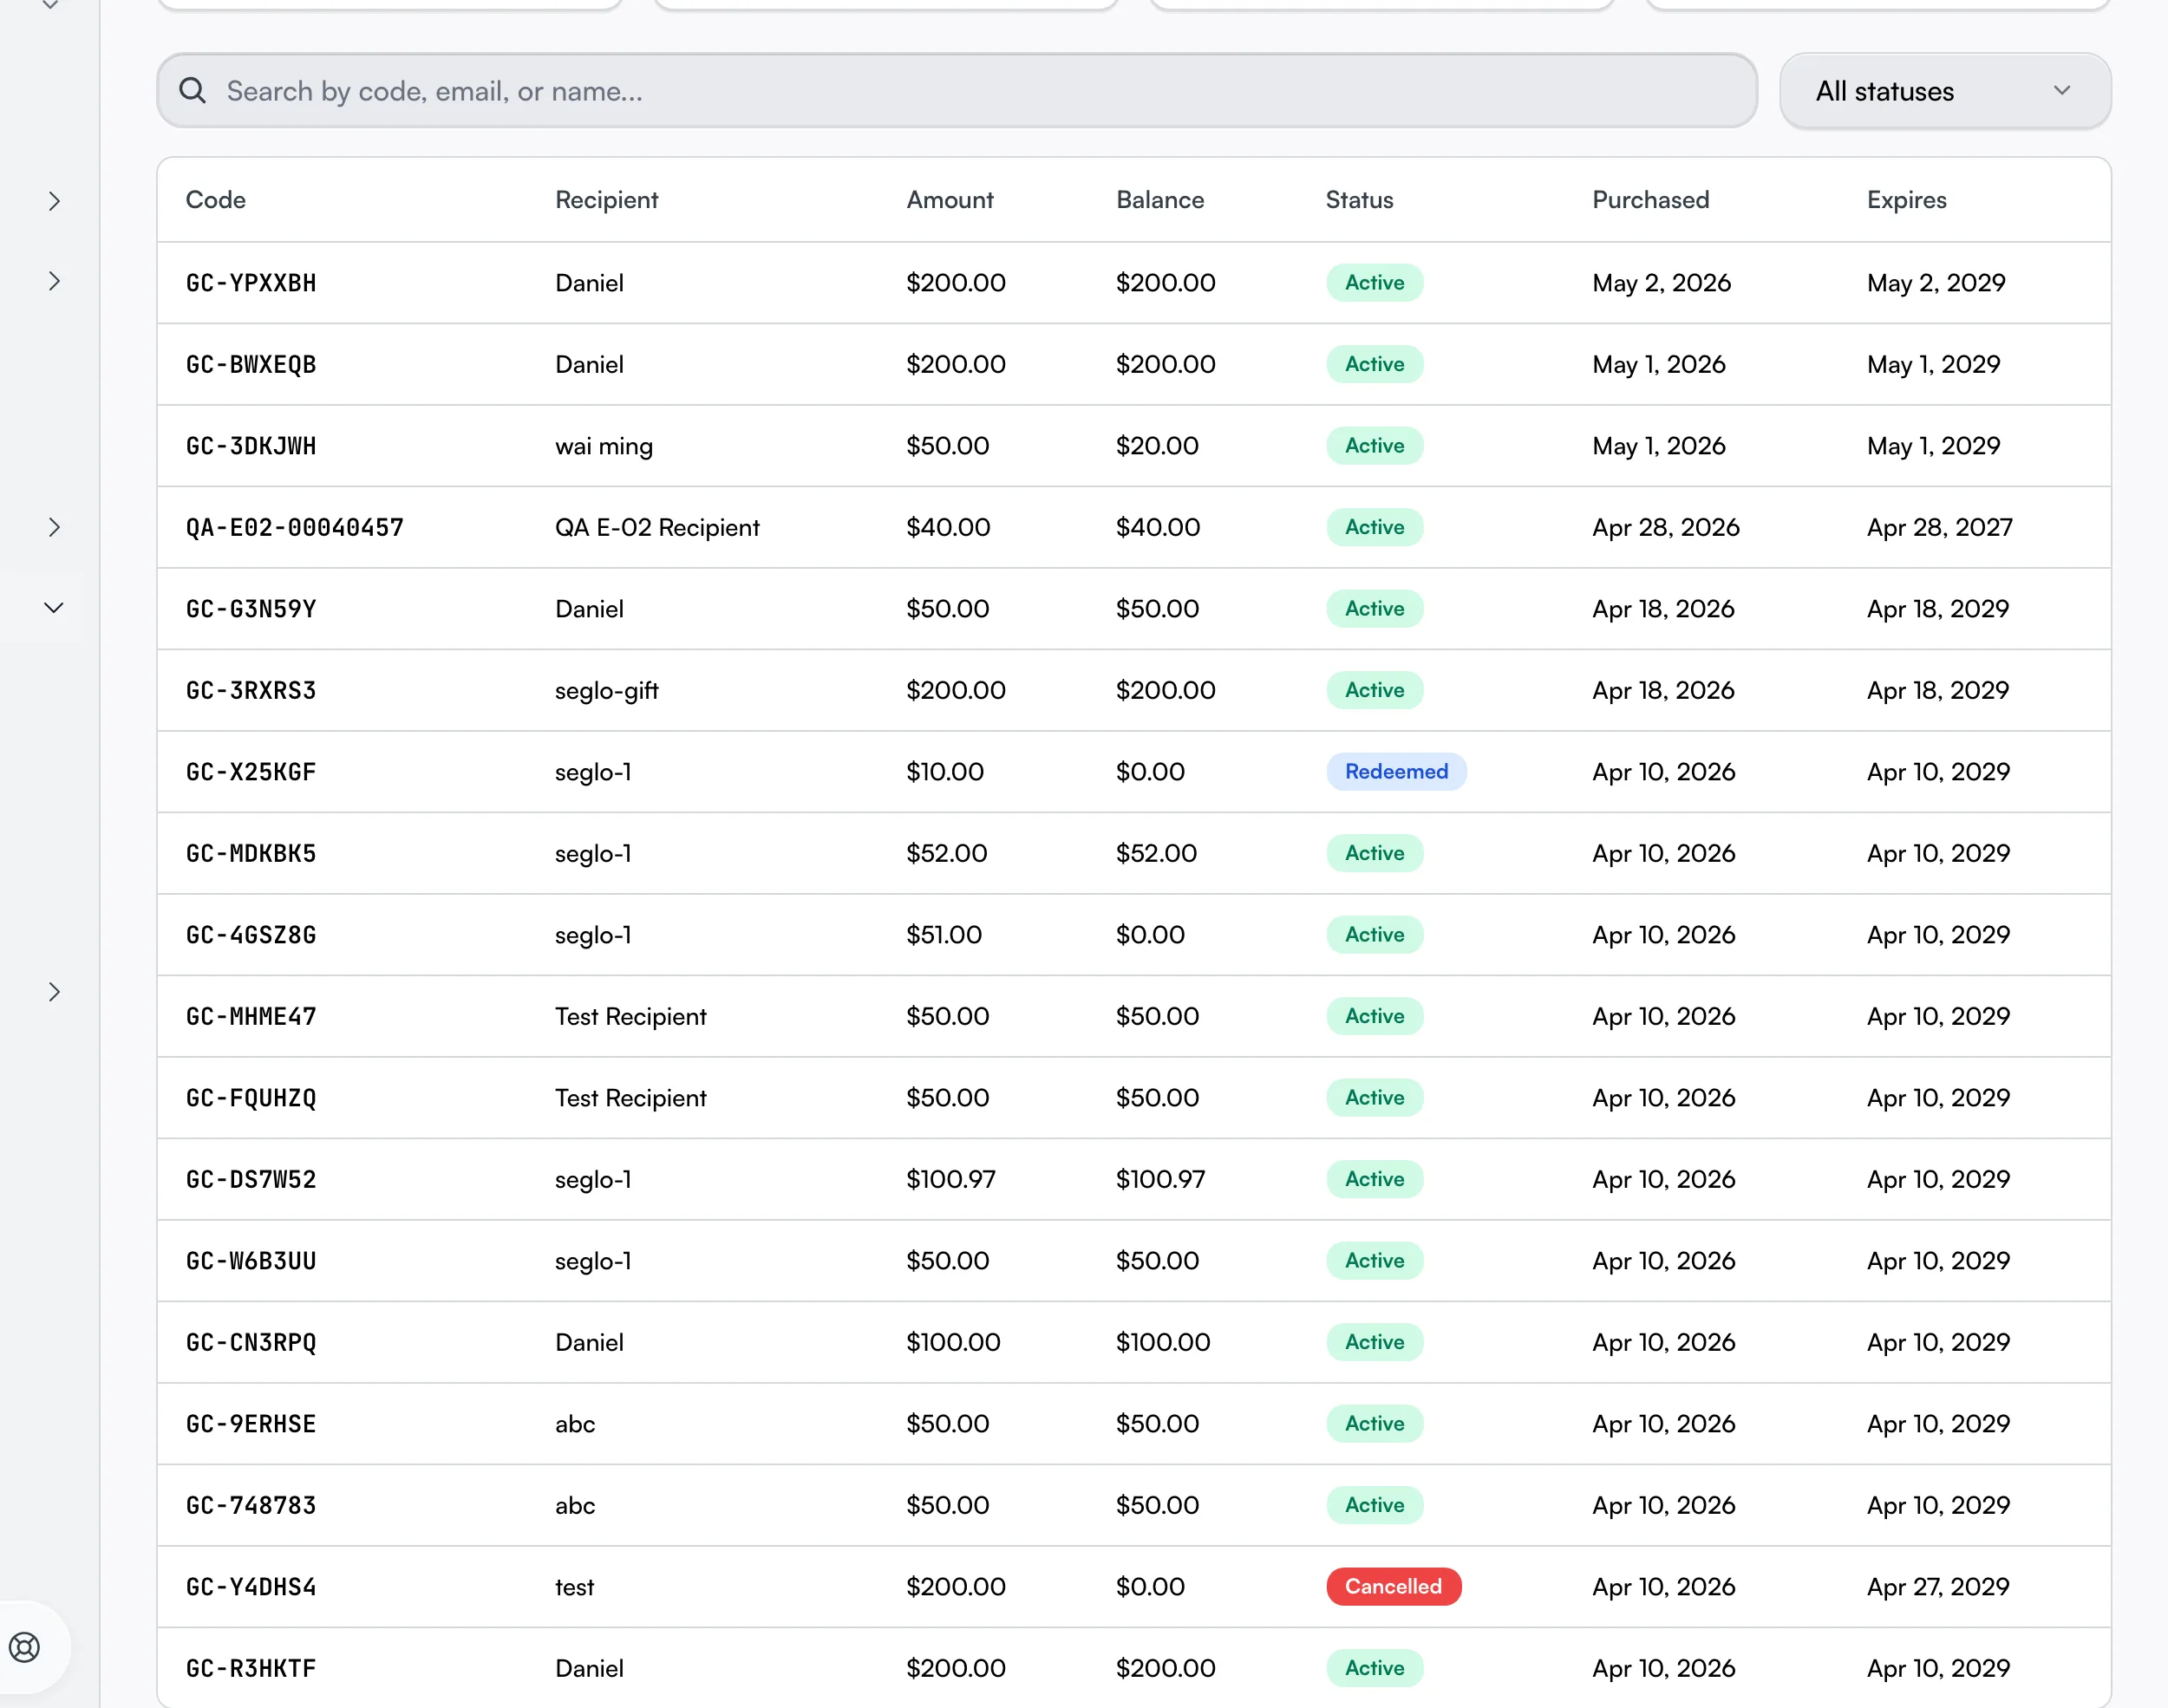This screenshot has height=1708, width=2168.
Task: Click the $40.00 balance cell
Action: point(1158,527)
